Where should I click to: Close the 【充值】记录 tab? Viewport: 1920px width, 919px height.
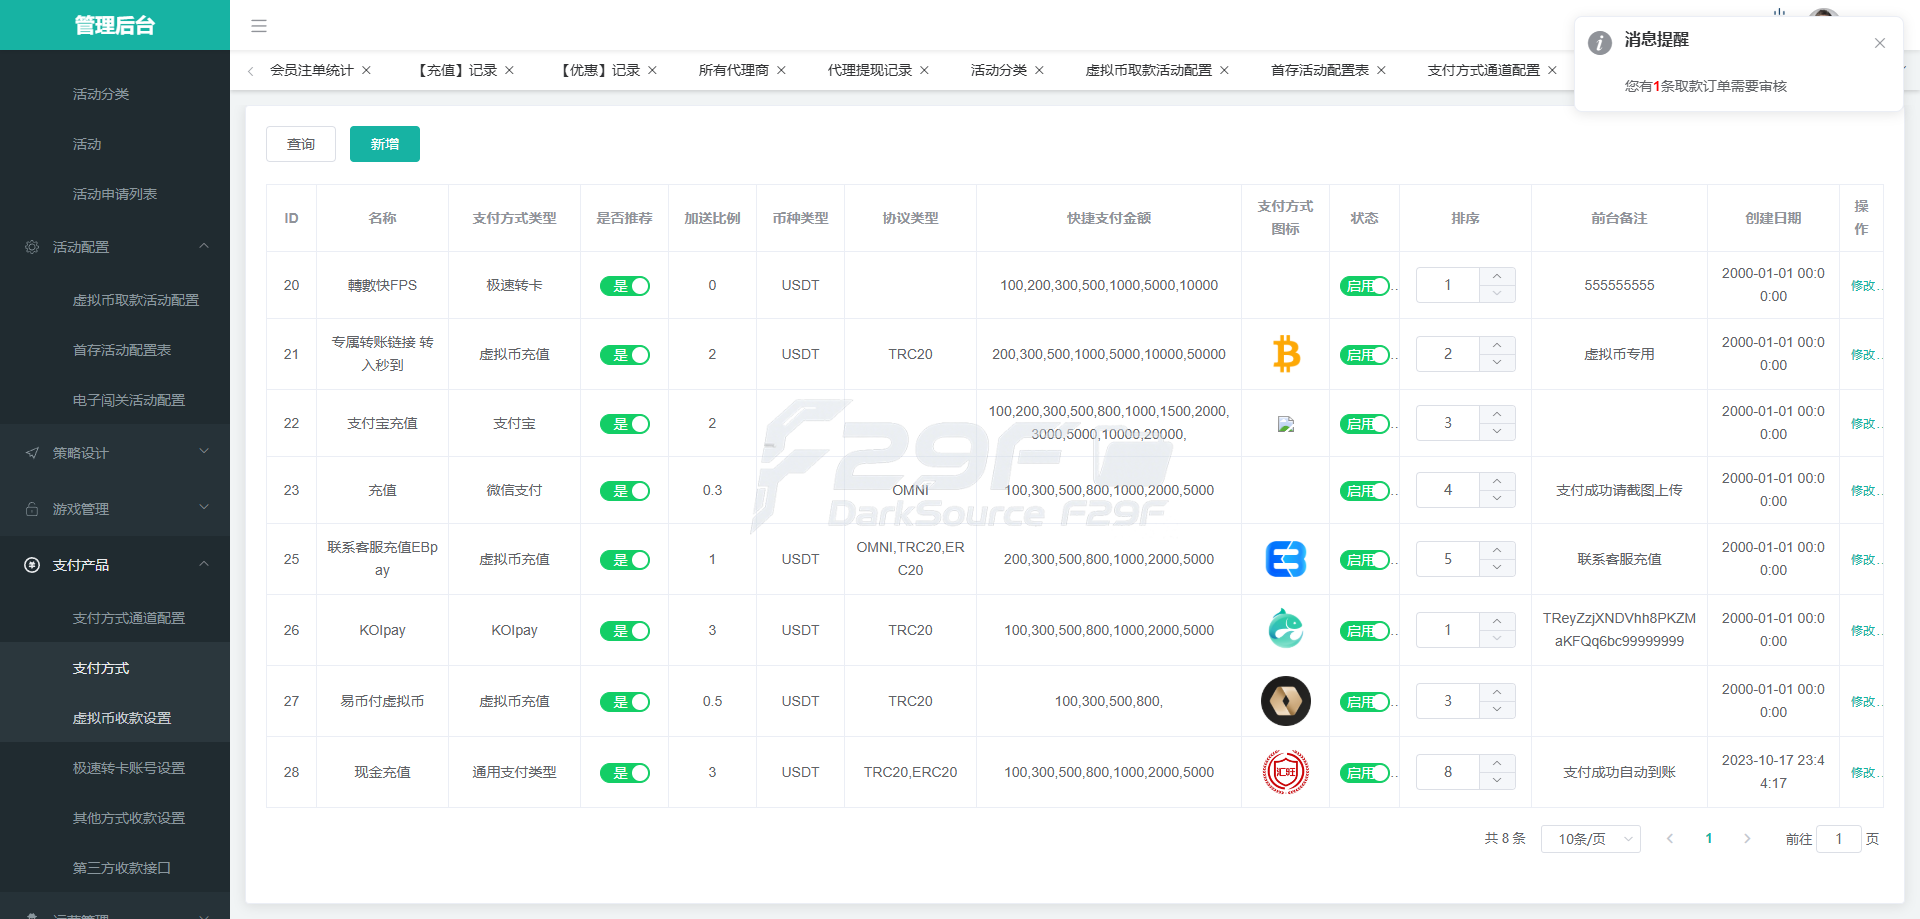[x=510, y=70]
